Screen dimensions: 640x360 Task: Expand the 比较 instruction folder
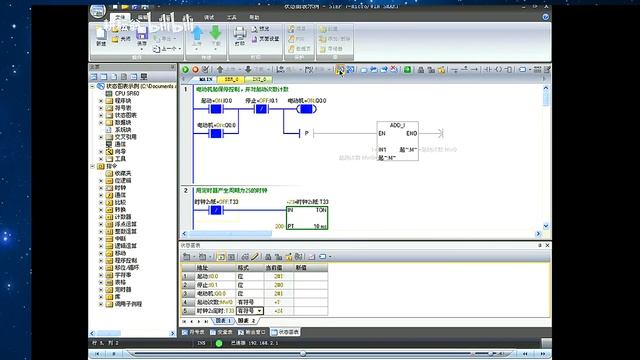[x=101, y=202]
